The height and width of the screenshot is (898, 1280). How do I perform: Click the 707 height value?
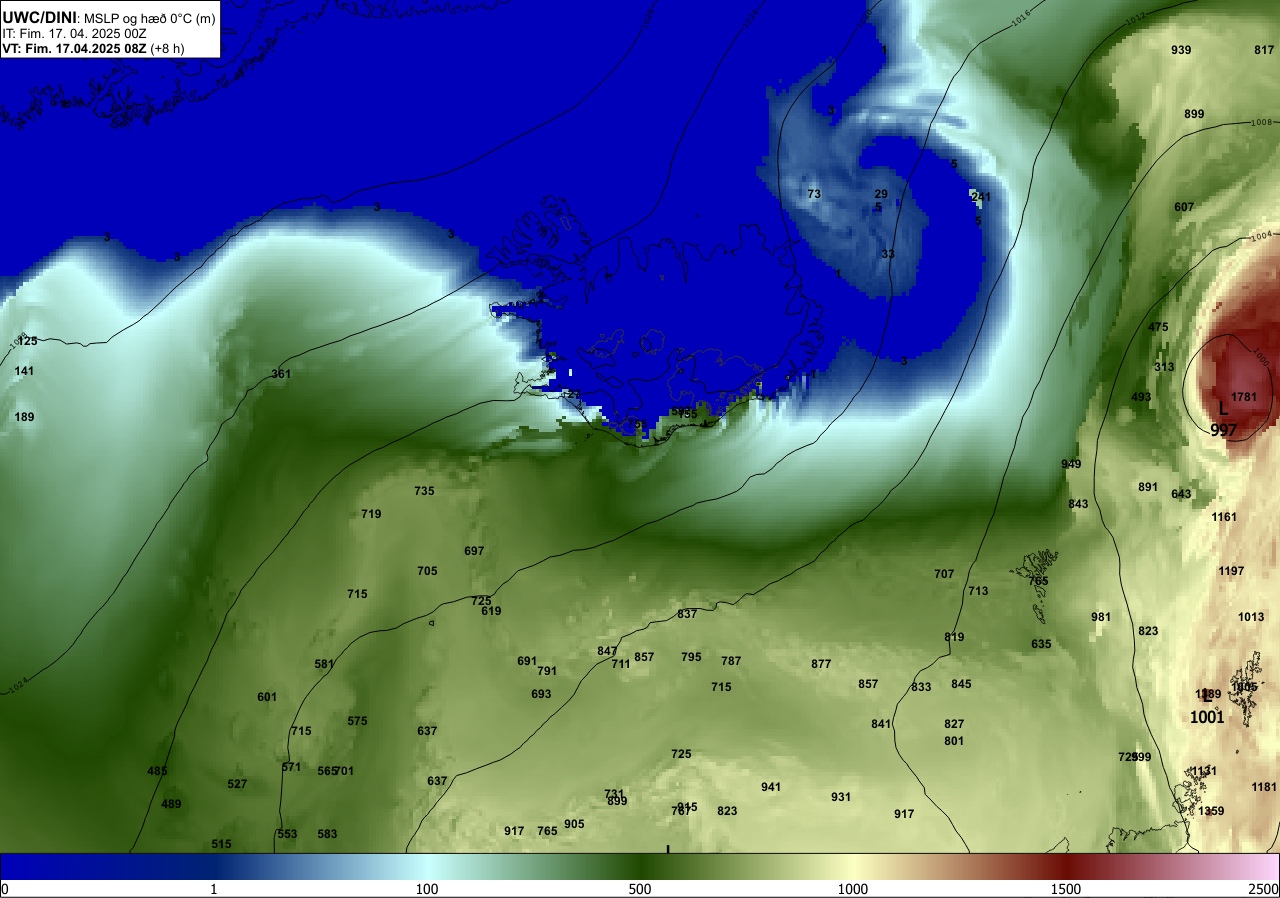pyautogui.click(x=944, y=574)
